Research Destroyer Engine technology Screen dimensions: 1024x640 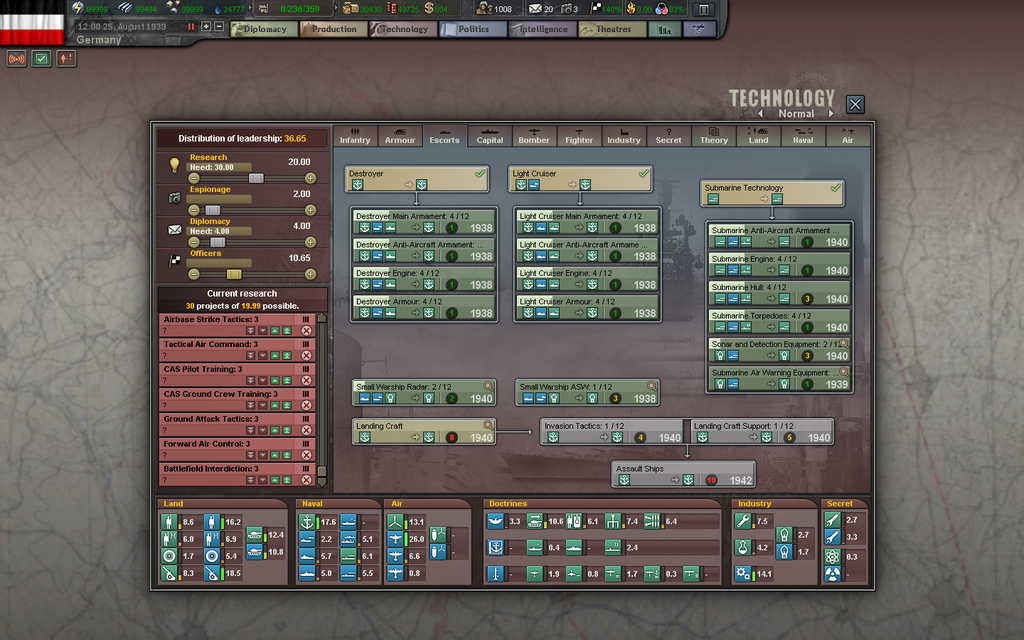tap(423, 279)
